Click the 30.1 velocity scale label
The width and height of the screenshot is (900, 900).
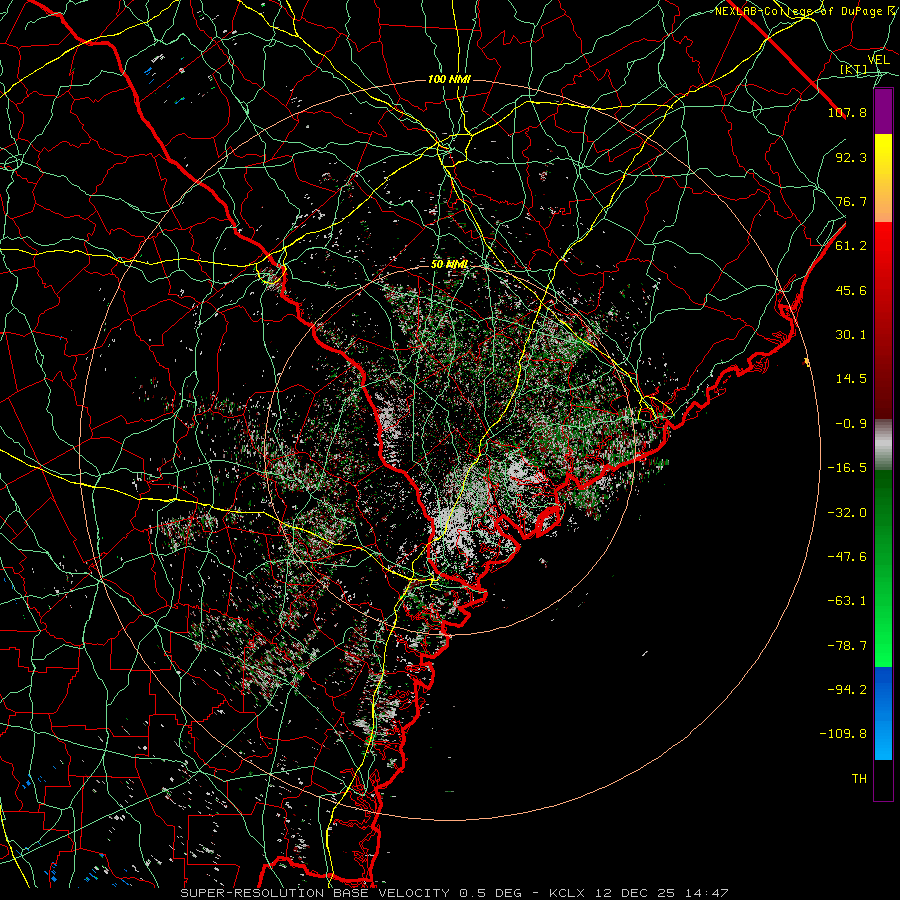[x=851, y=335]
